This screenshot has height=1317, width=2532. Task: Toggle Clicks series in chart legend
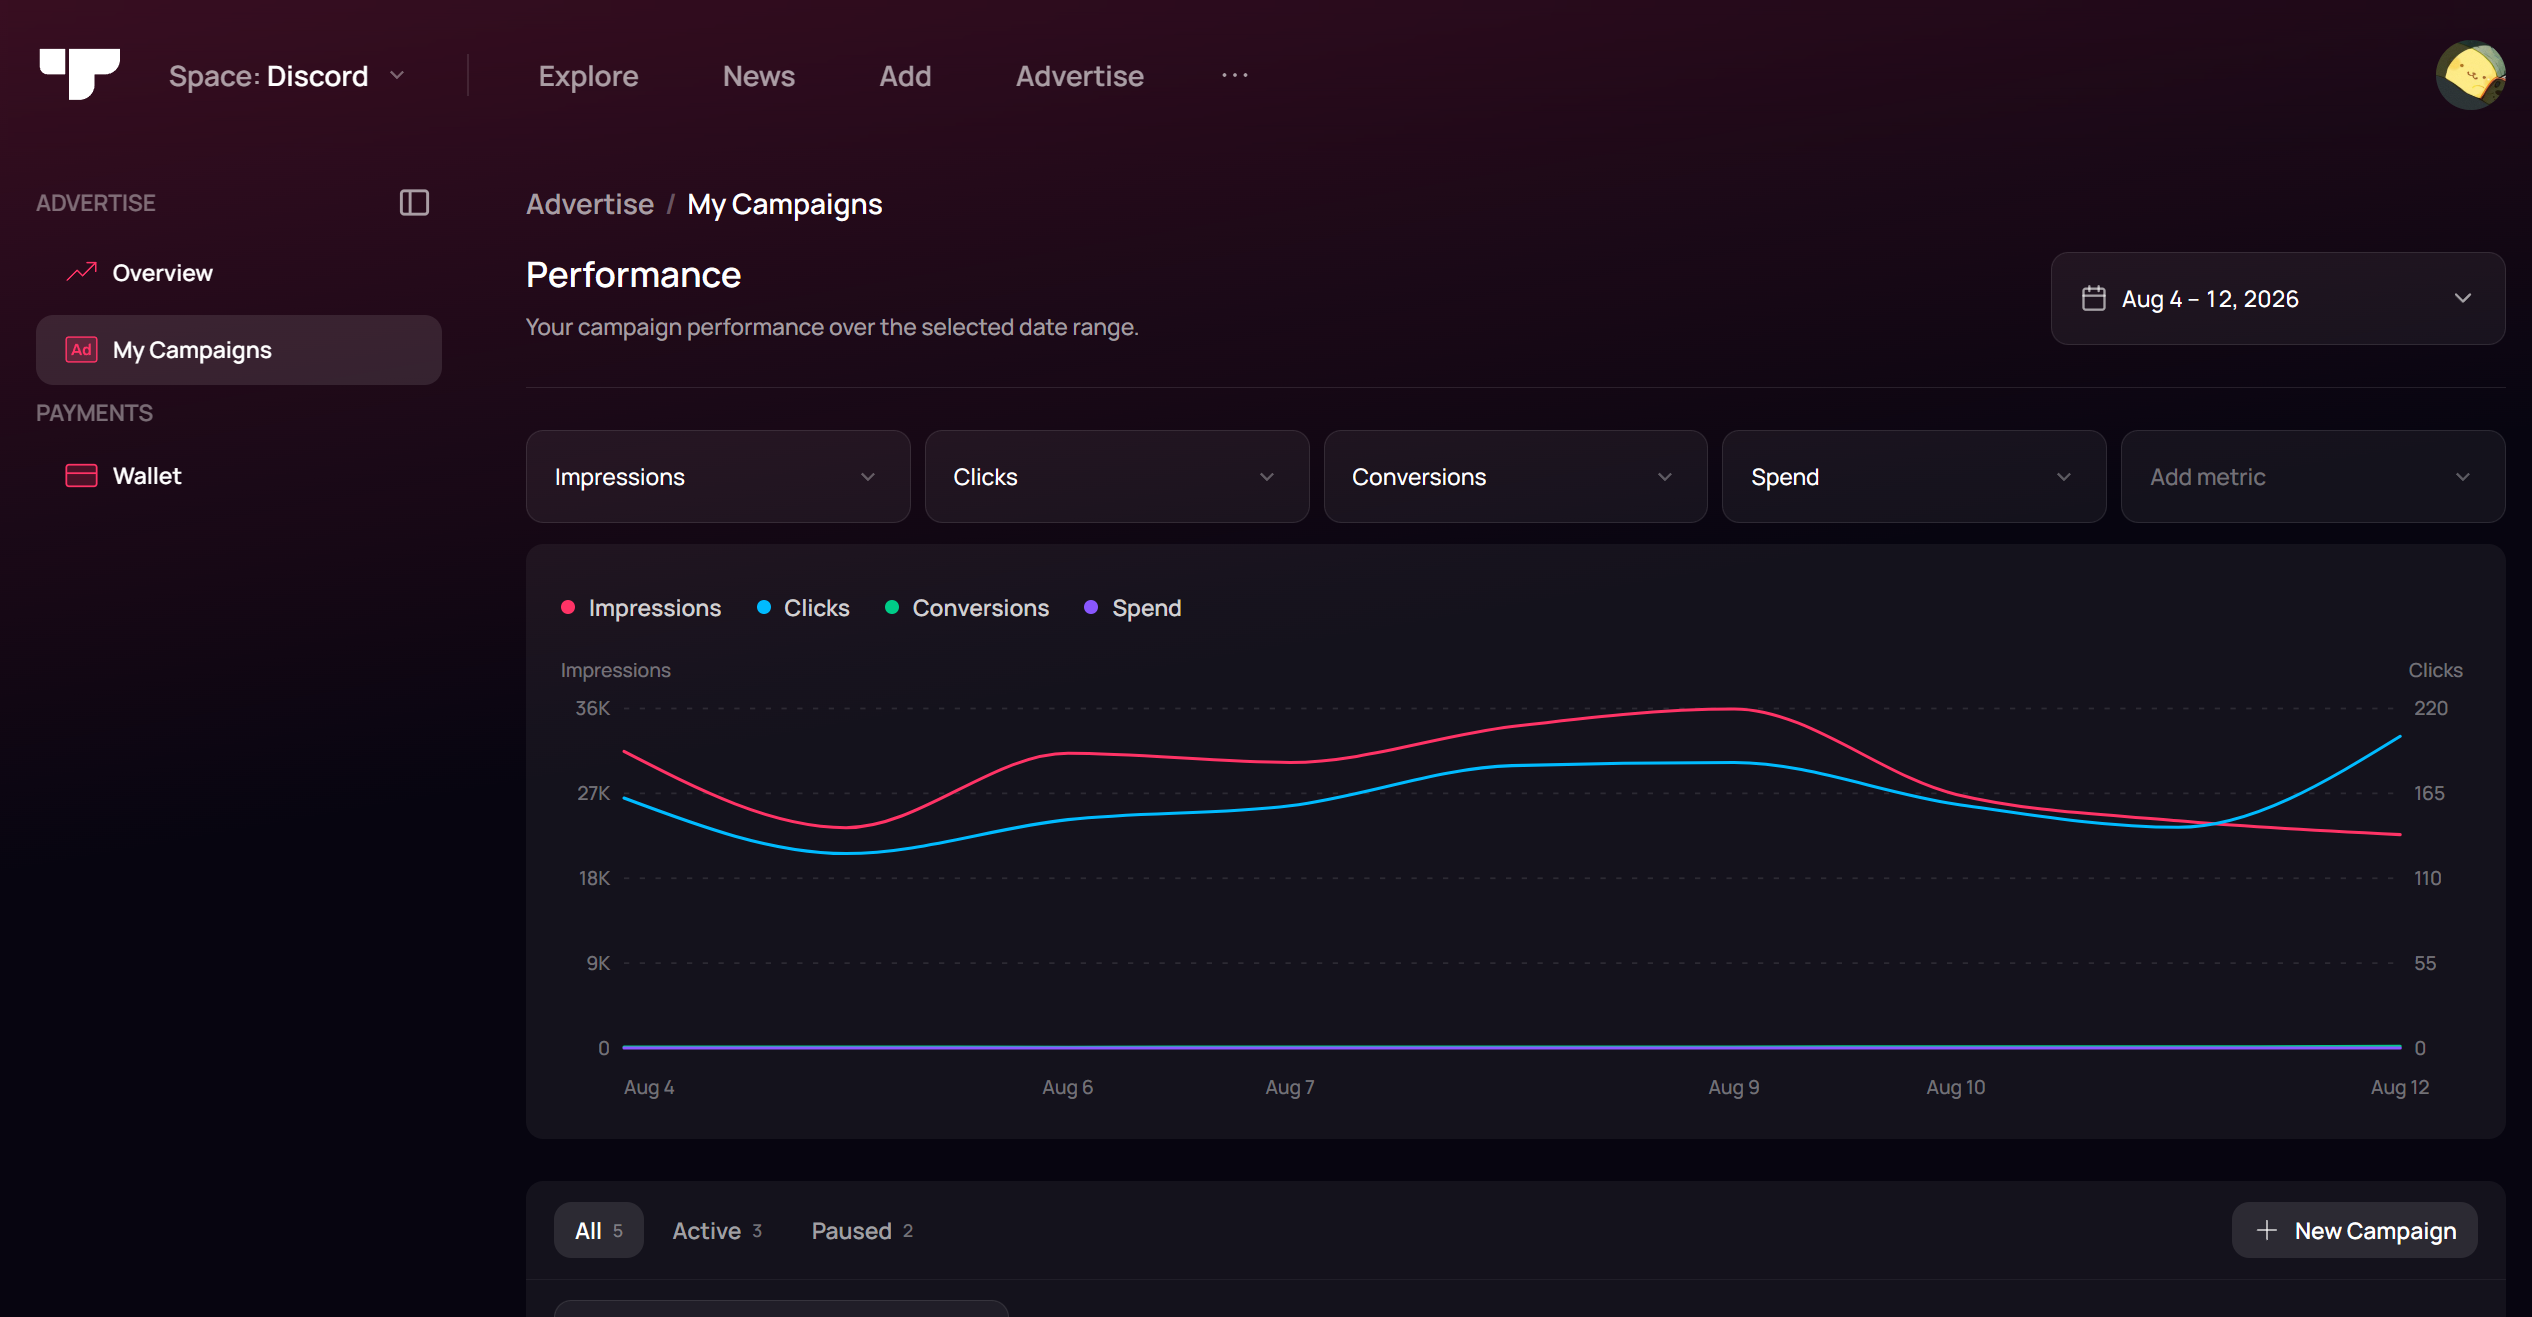click(803, 608)
